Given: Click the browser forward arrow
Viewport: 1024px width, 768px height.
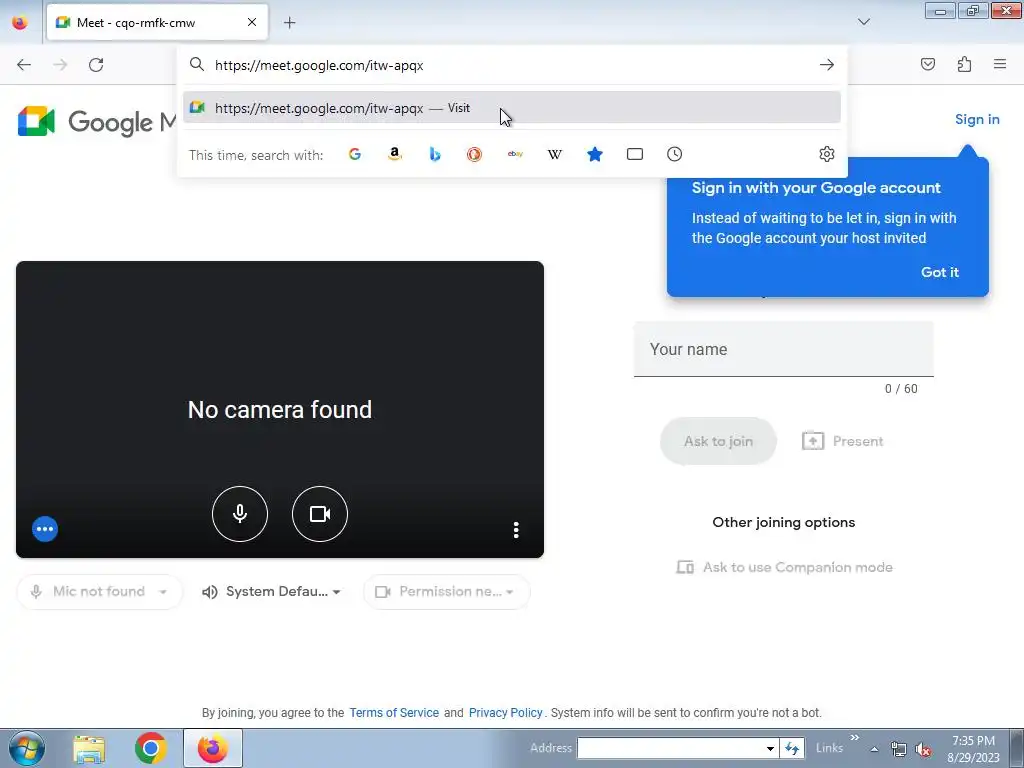Looking at the screenshot, I should click(x=60, y=65).
